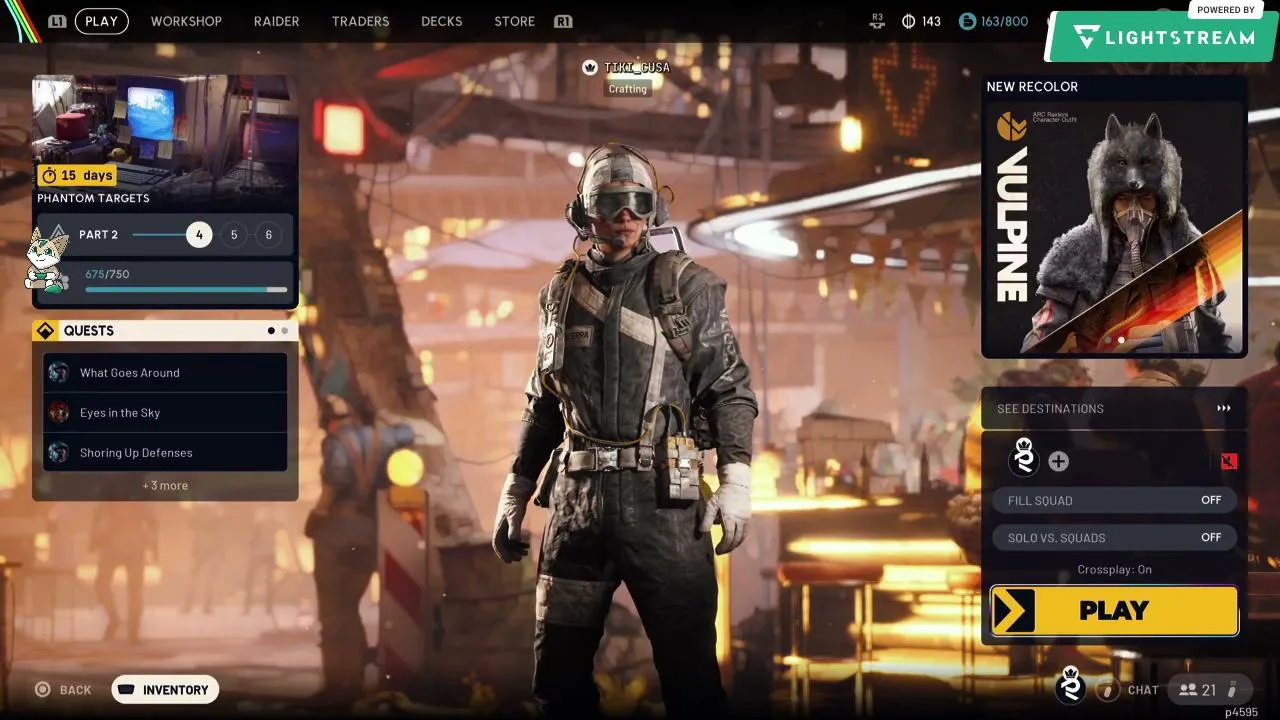The image size is (1280, 720).
Task: Switch to the Store tab
Action: 514,21
